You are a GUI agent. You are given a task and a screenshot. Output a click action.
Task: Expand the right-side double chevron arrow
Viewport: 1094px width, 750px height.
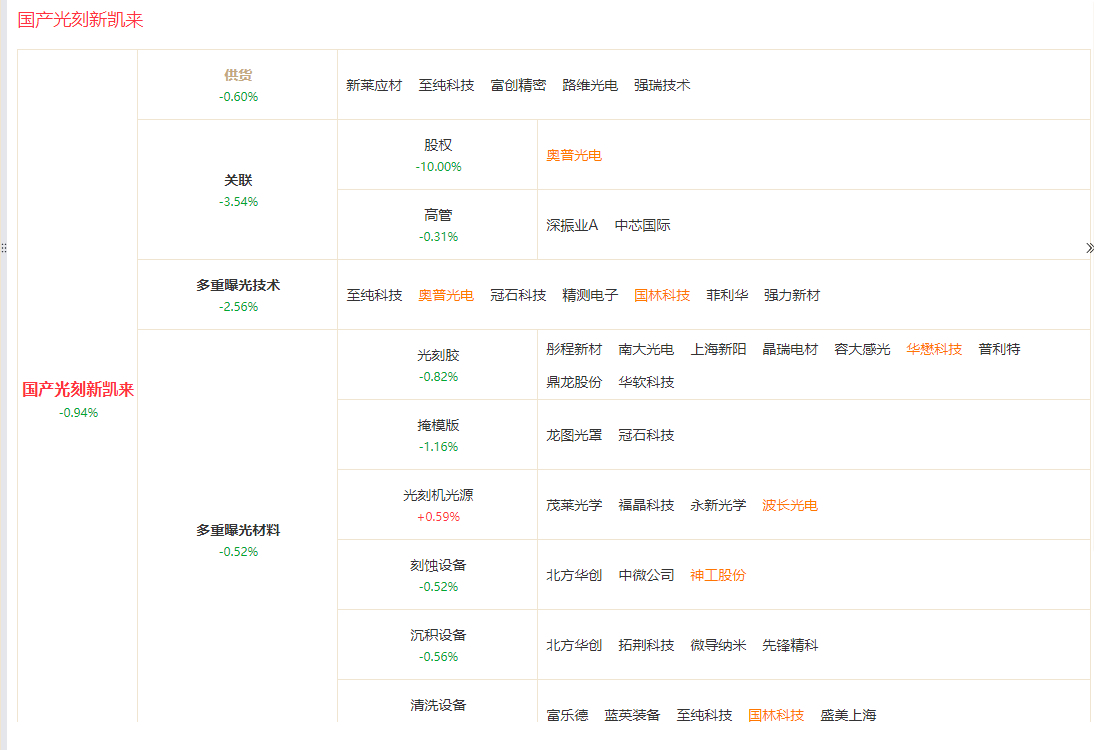[1089, 248]
